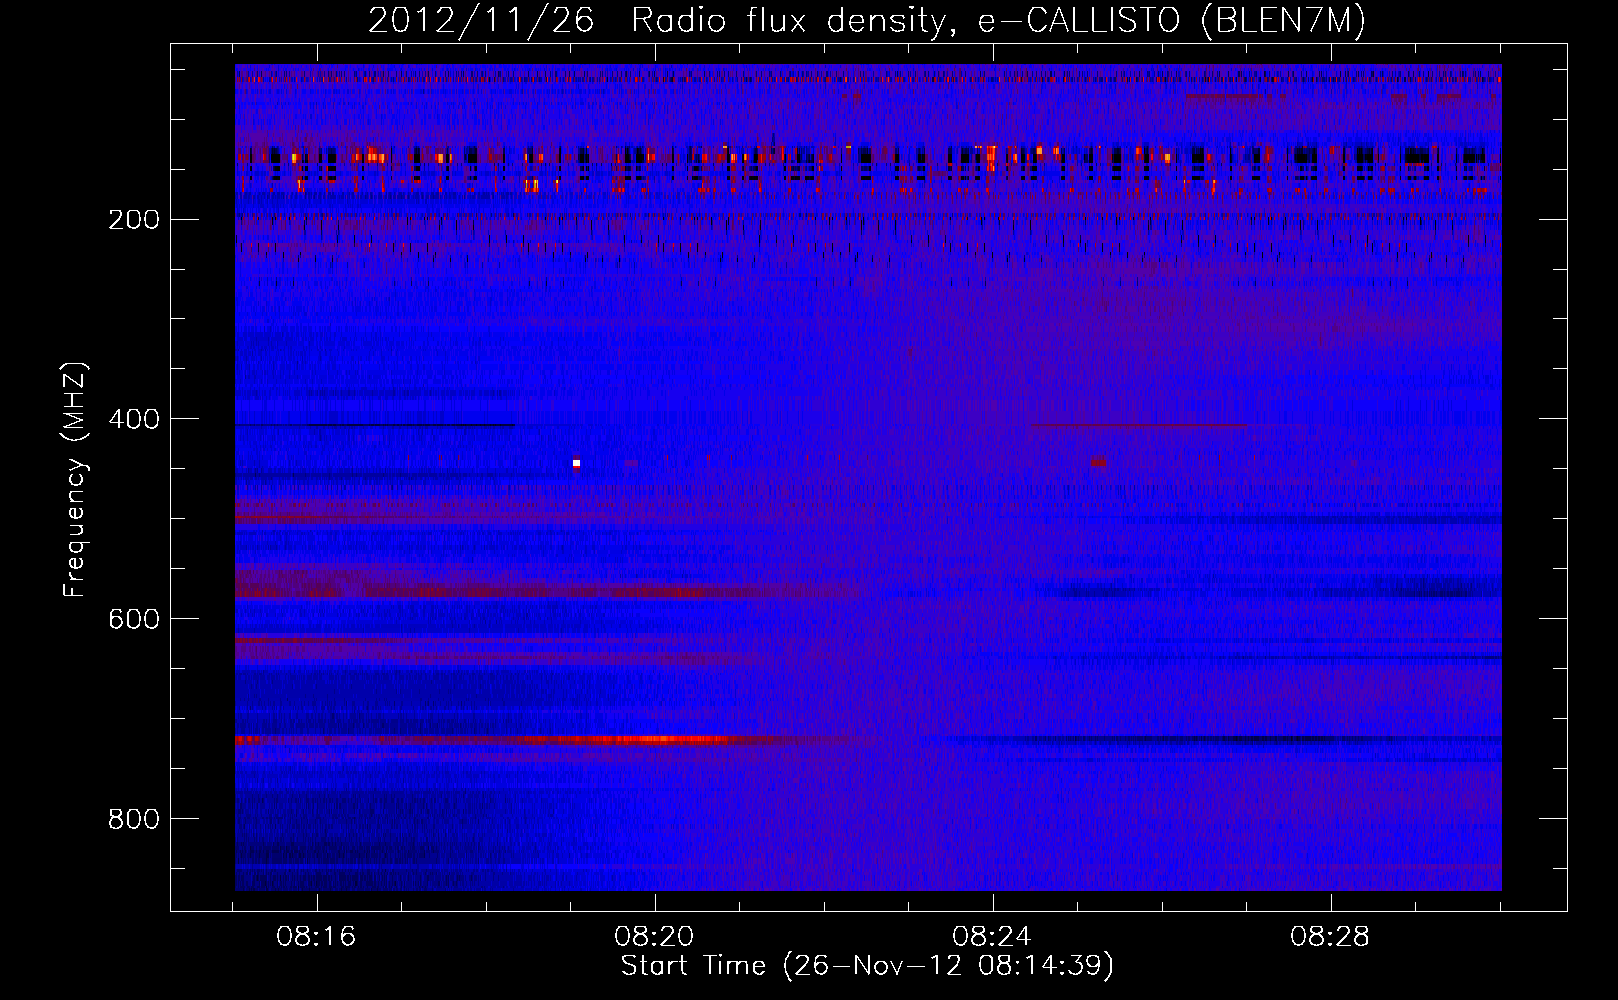
Task: Click the 08:28 time tick label
Action: click(1330, 937)
